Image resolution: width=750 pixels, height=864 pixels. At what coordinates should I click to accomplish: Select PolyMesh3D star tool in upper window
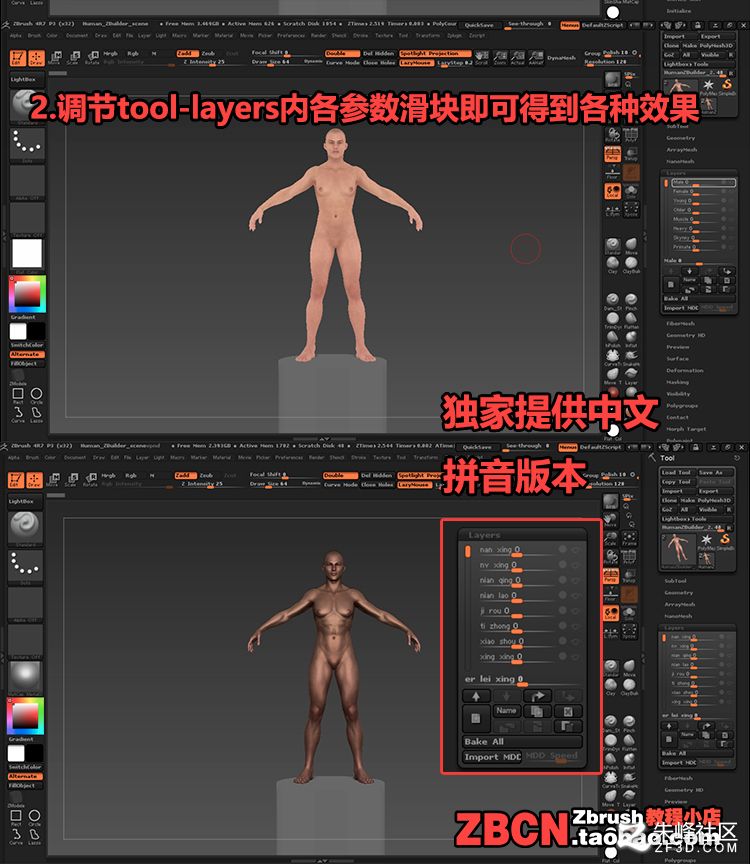(x=708, y=87)
